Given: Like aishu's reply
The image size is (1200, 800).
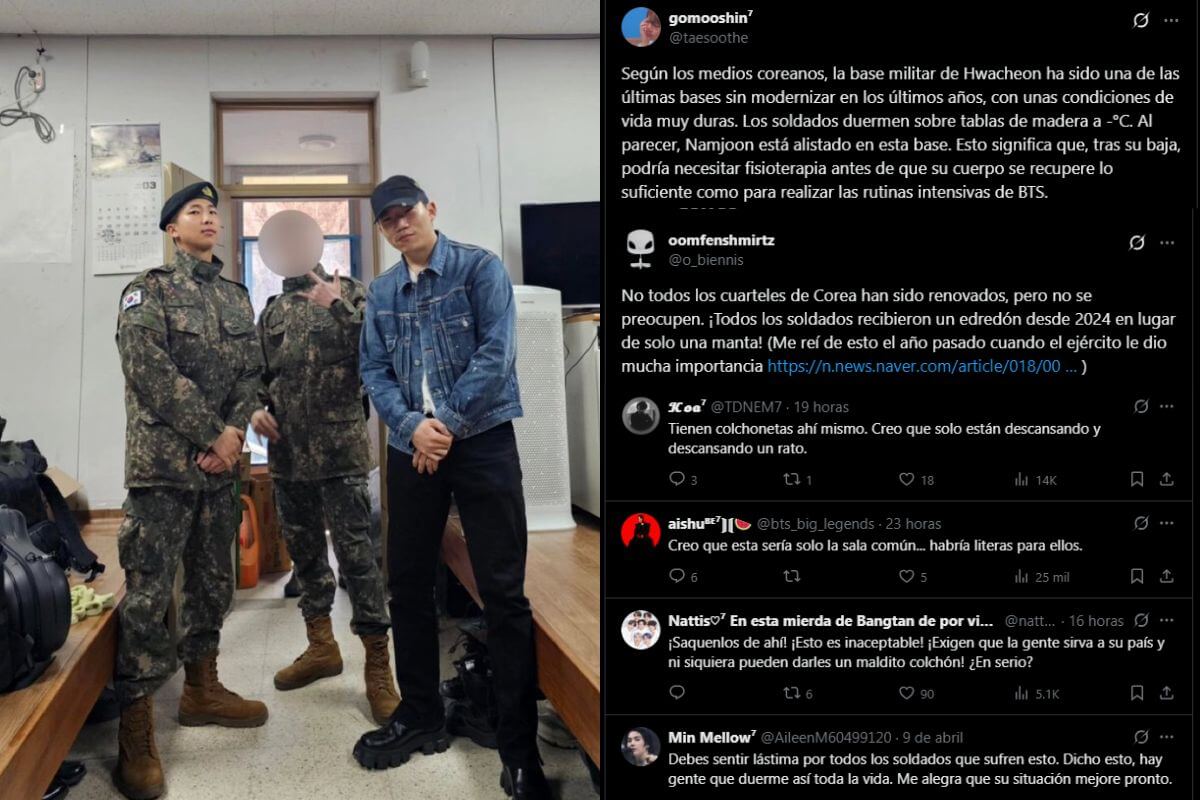Looking at the screenshot, I should tap(906, 576).
